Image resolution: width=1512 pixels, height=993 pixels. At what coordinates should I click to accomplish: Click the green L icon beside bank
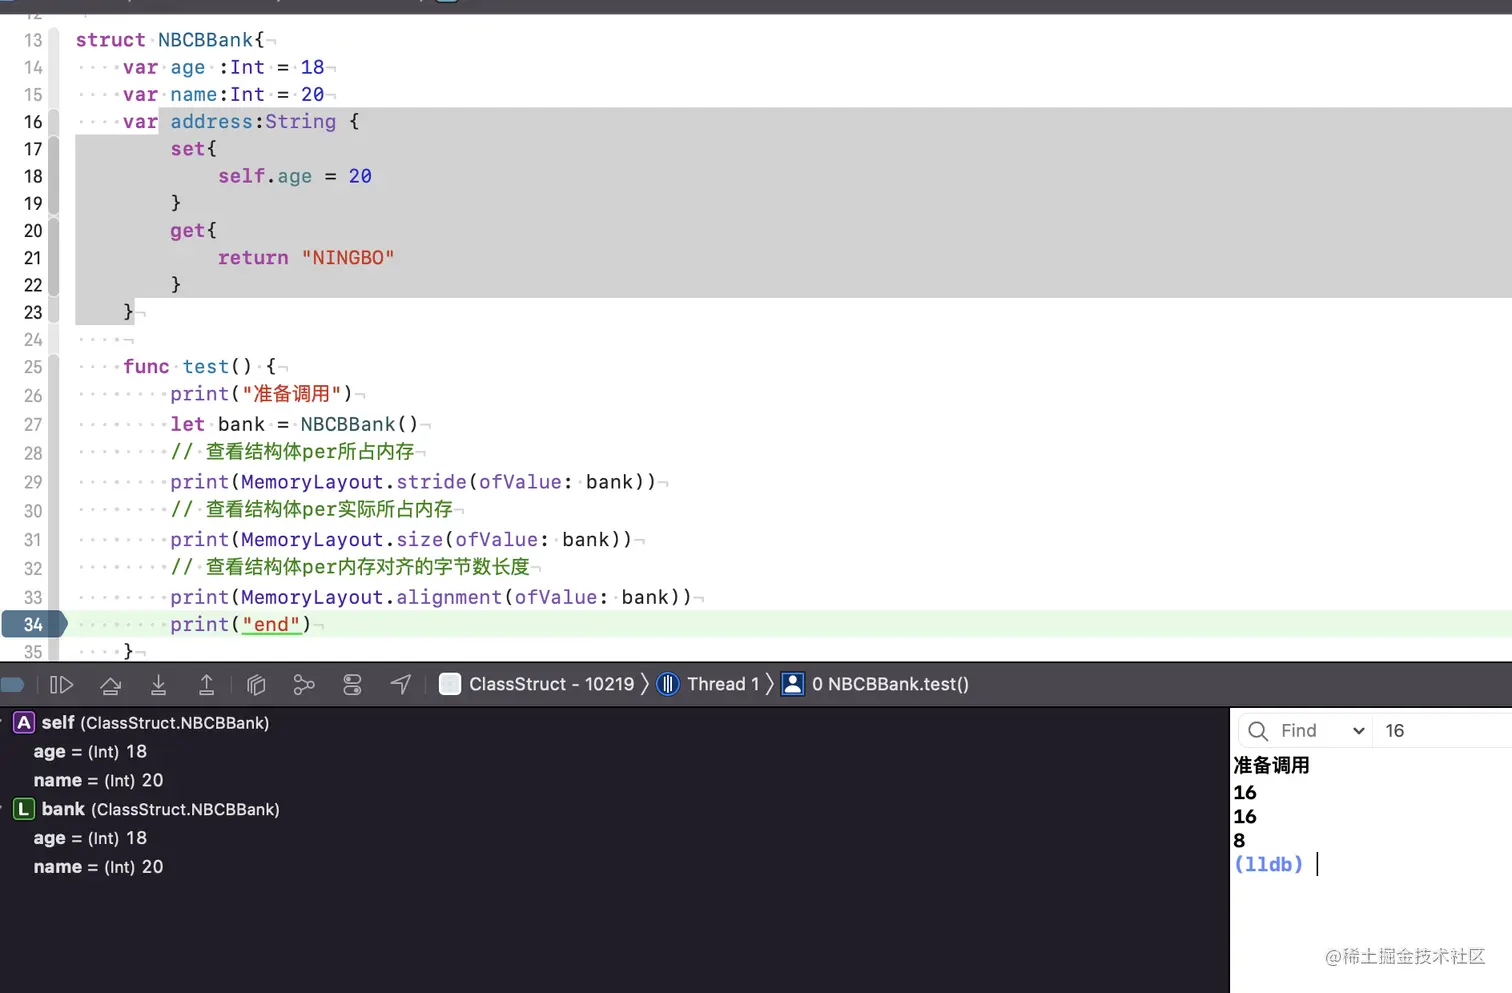point(24,809)
